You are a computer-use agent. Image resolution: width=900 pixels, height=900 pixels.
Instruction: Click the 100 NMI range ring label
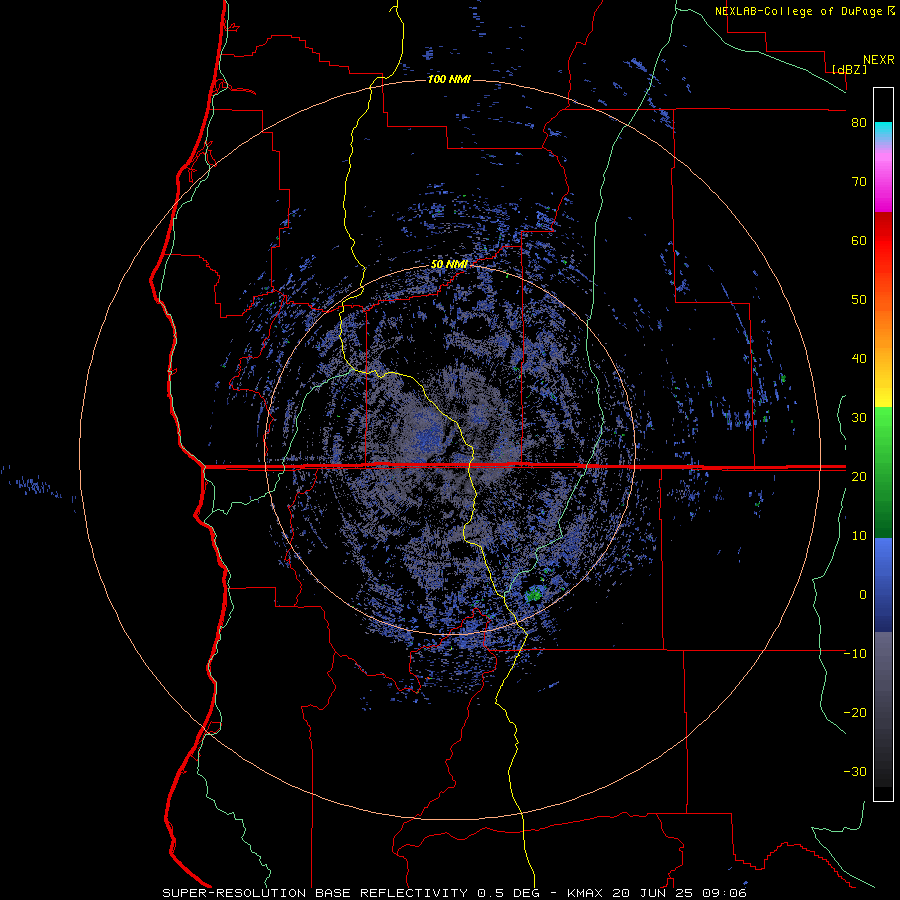coord(449,79)
